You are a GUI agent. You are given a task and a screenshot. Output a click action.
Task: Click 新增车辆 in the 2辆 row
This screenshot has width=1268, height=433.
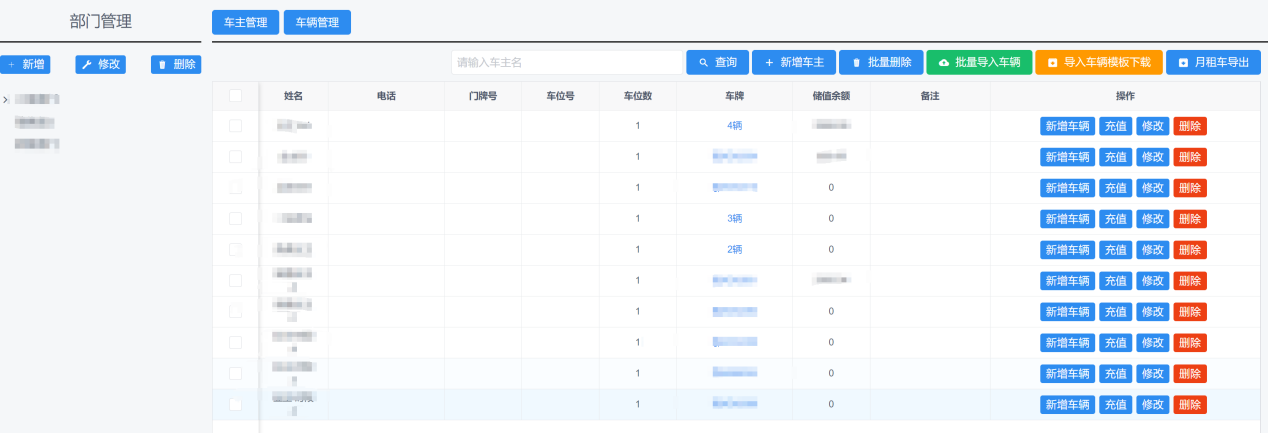coord(1067,249)
